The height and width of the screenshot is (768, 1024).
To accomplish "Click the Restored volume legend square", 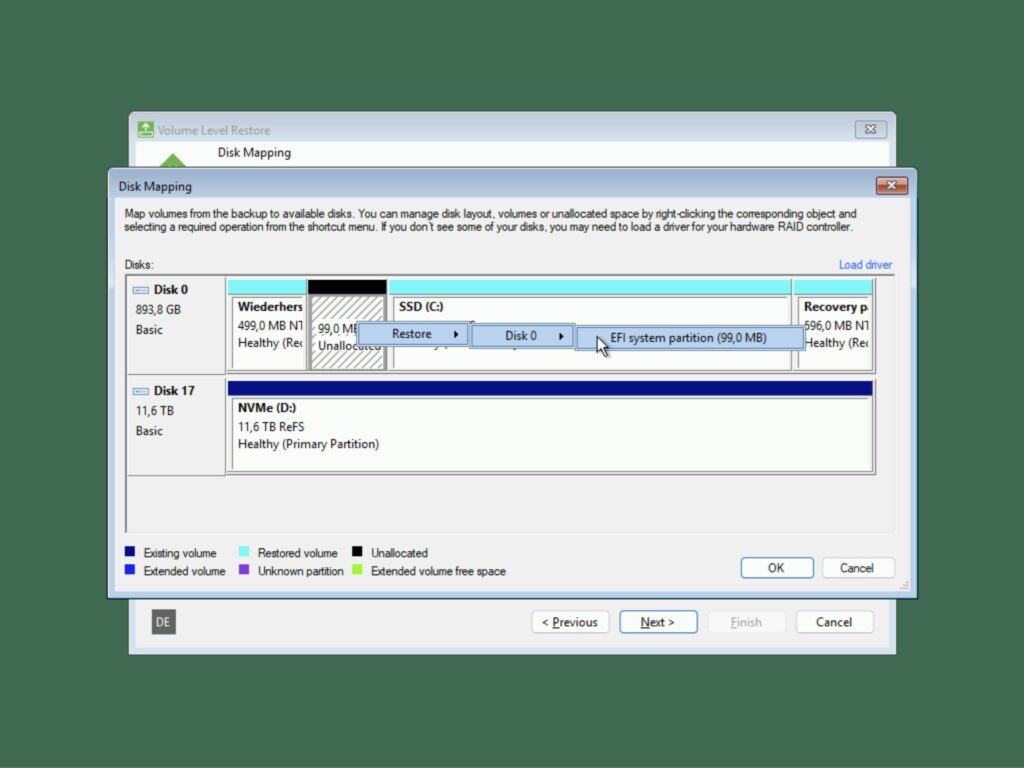I will [243, 552].
